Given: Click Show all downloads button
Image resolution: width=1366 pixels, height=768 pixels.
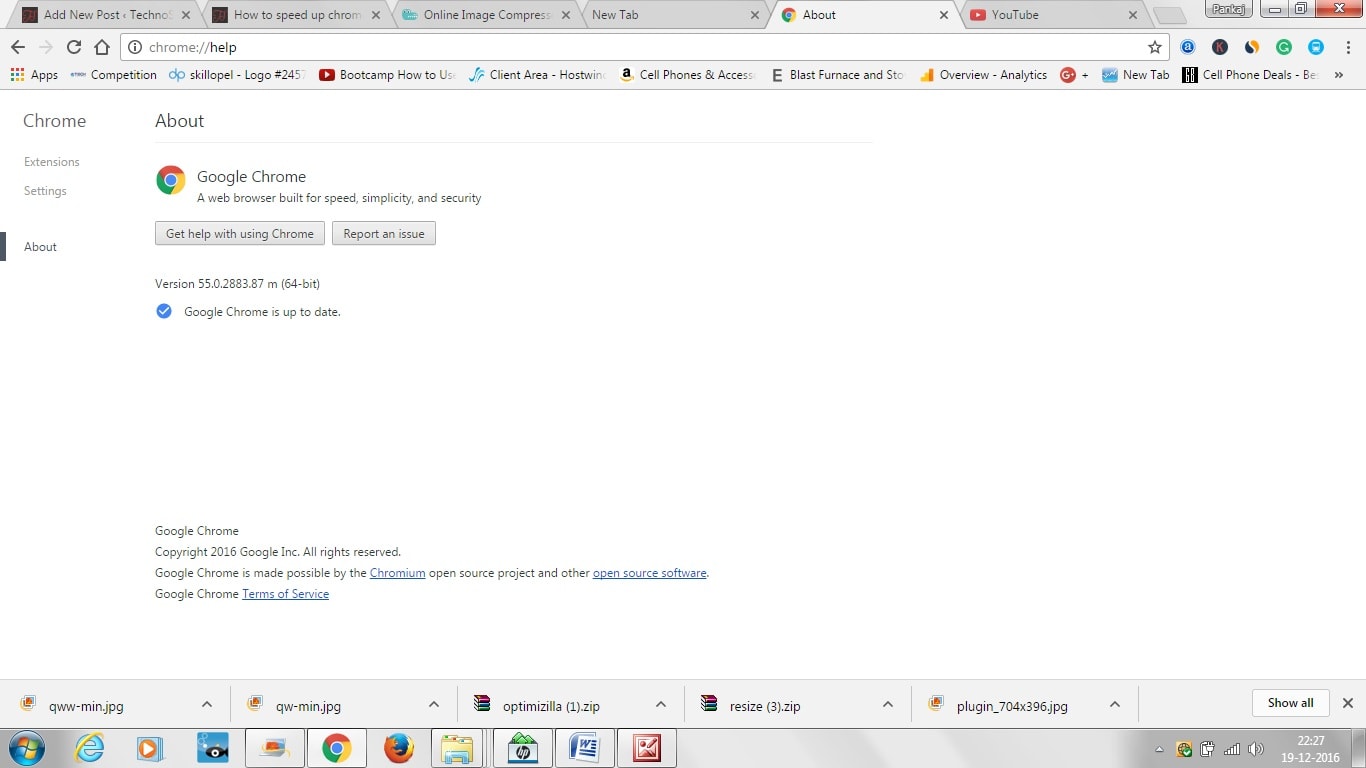Looking at the screenshot, I should pos(1290,703).
